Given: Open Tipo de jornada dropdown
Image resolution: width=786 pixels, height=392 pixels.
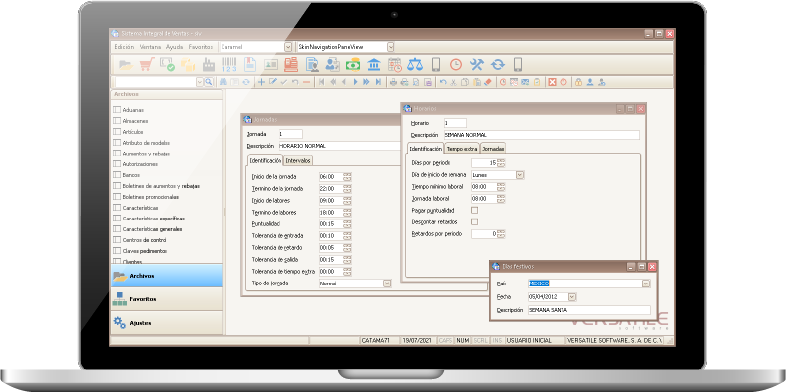Looking at the screenshot, I should (386, 283).
